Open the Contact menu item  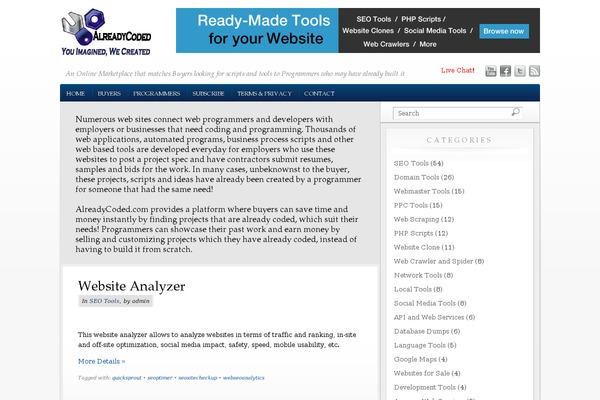[319, 93]
